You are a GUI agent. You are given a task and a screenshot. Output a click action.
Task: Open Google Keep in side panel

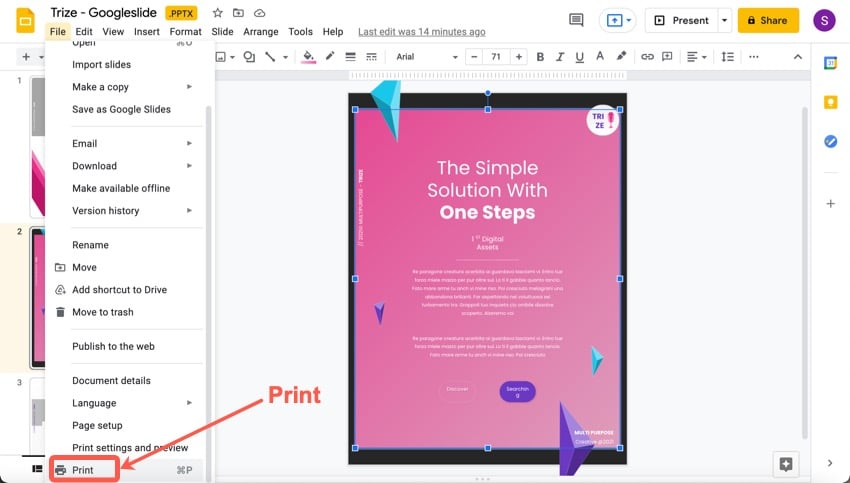(830, 102)
